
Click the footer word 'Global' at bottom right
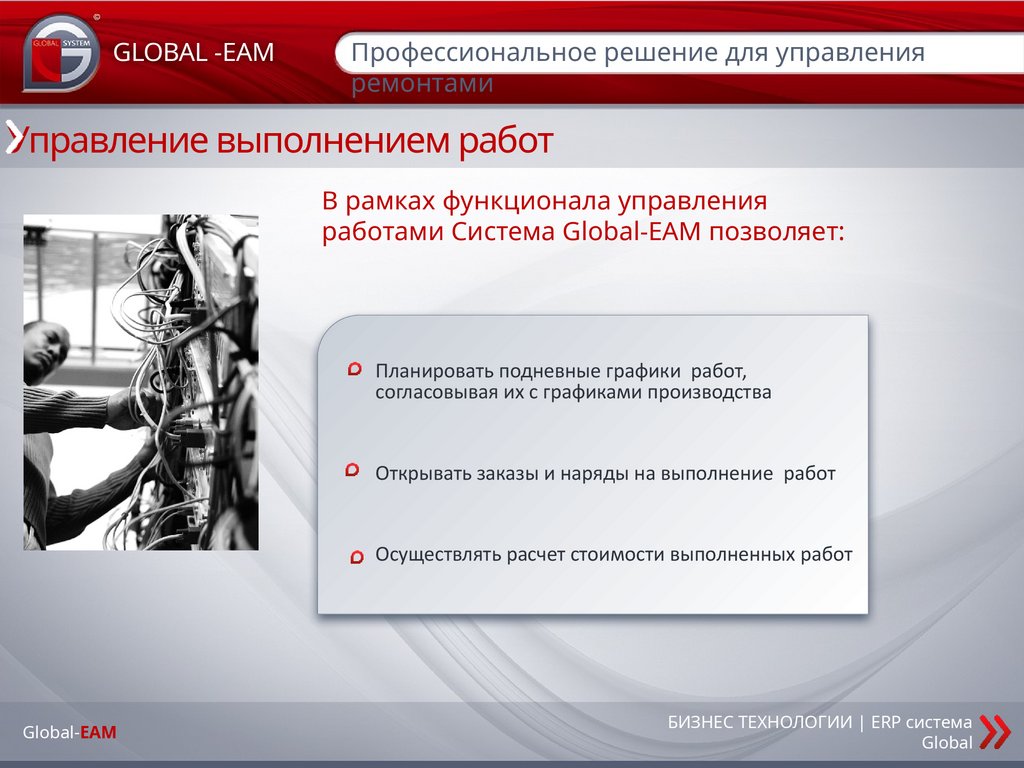click(947, 743)
